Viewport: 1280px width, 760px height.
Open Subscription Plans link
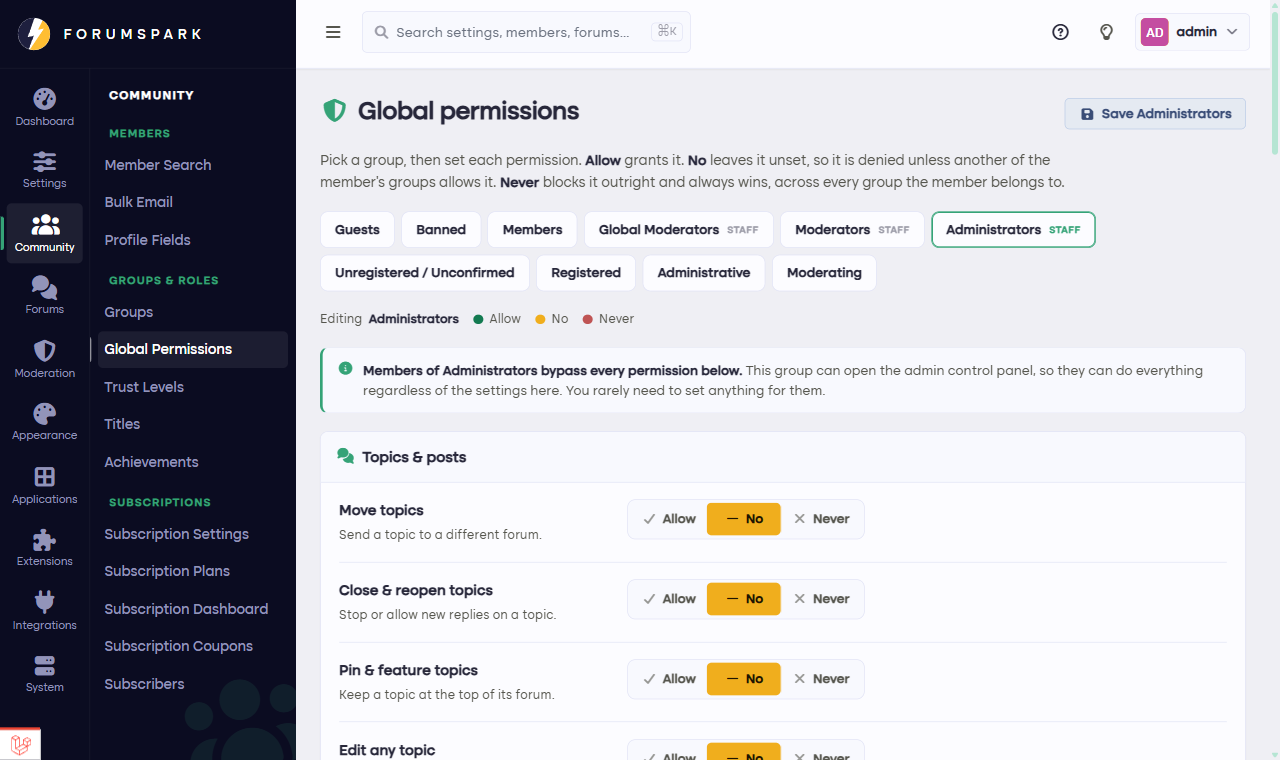tap(167, 571)
